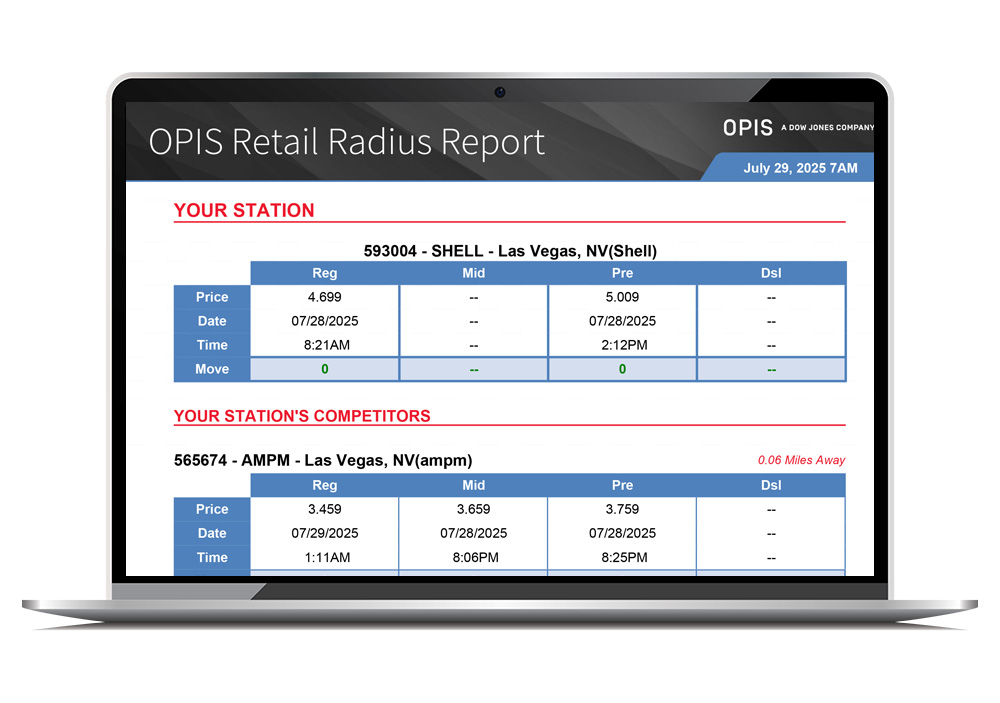
Task: Click the laptop webcam above the screen
Action: point(499,93)
